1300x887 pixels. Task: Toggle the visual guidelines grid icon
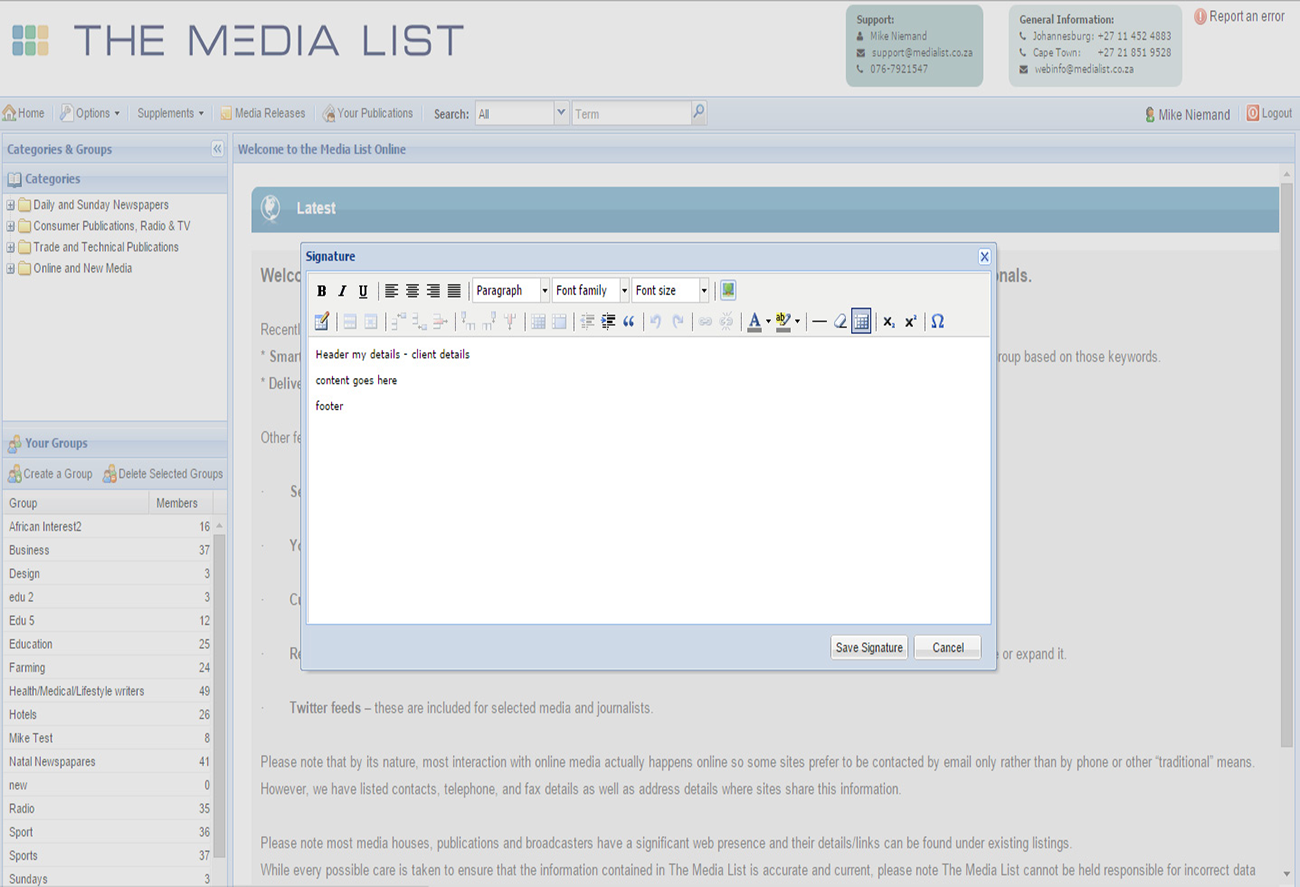(861, 321)
